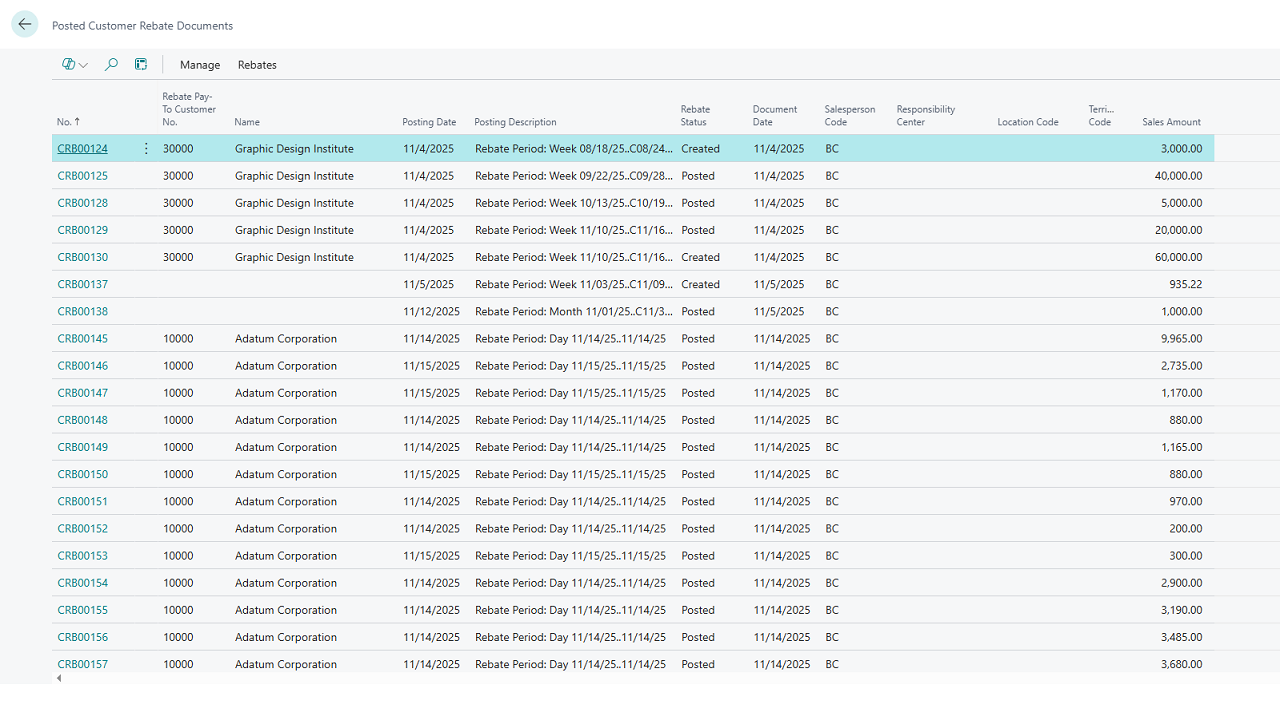Open rebate document CRB00130
This screenshot has height=720, width=1280.
82,258
